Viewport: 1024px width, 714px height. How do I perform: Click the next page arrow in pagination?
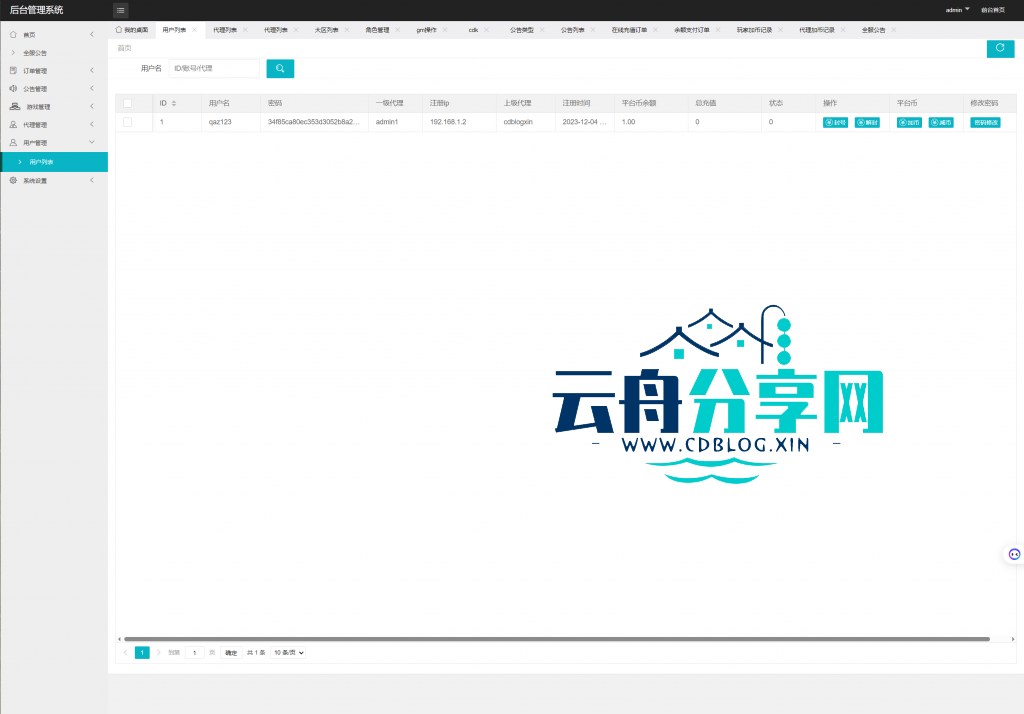pyautogui.click(x=159, y=653)
